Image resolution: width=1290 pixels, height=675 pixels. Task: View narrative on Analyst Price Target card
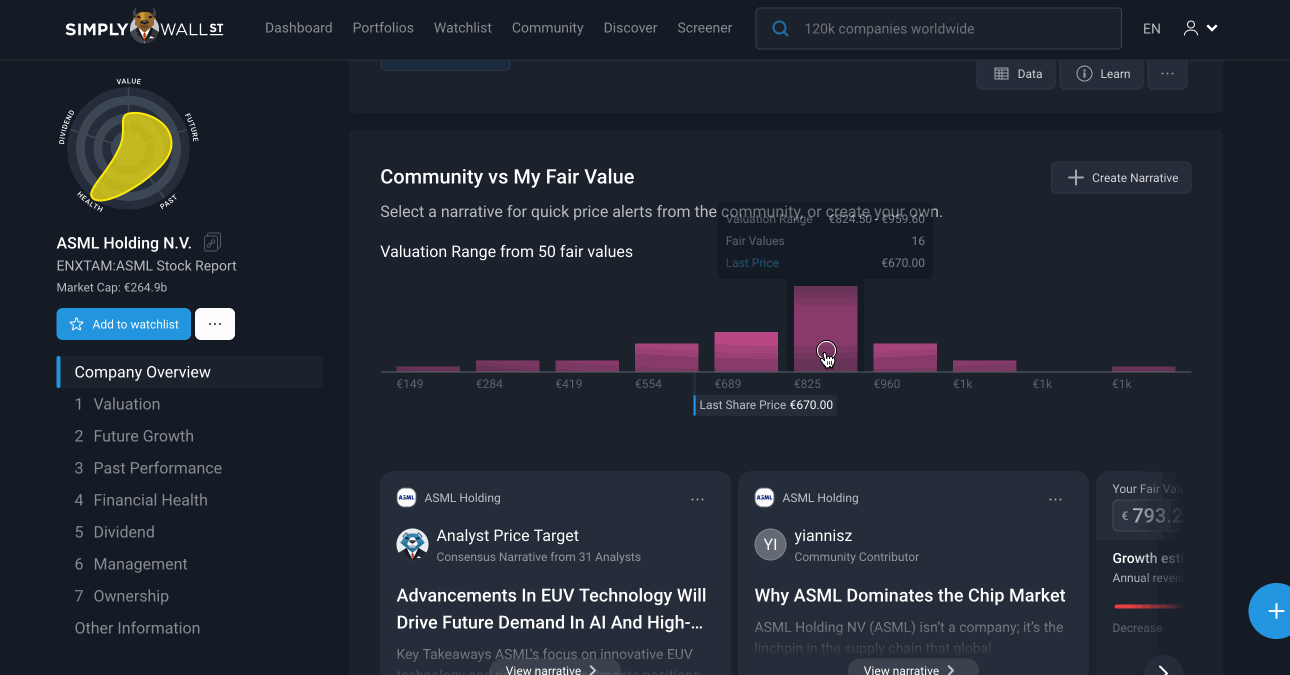[x=554, y=668]
